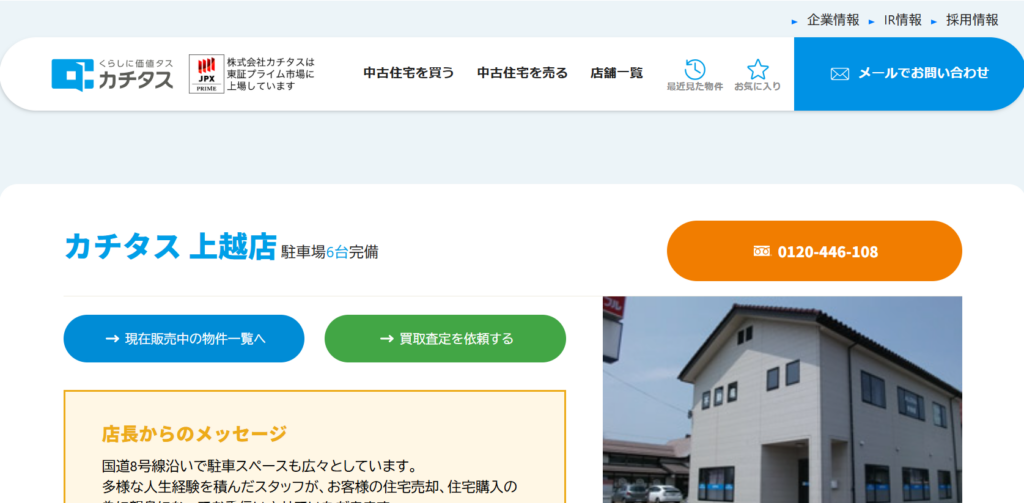Open 店舗一覧 menu

616,73
